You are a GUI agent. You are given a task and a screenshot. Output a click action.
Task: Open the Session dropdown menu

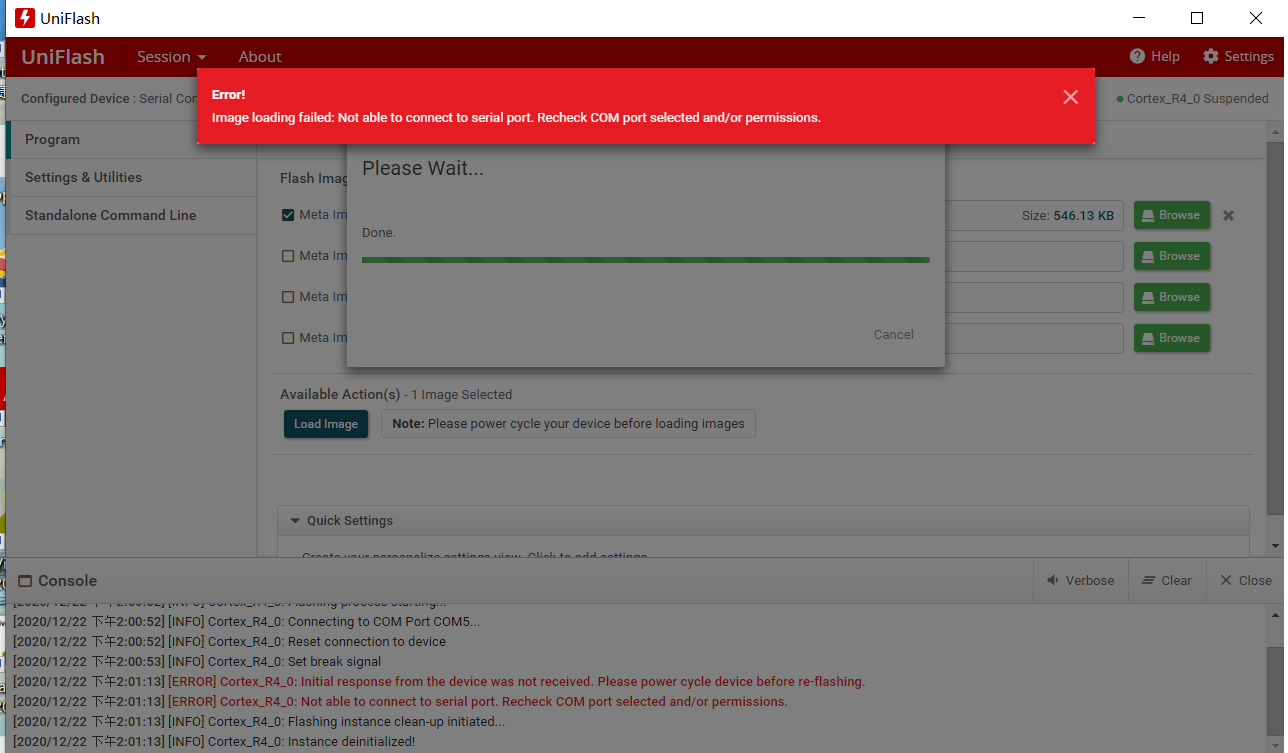(171, 57)
